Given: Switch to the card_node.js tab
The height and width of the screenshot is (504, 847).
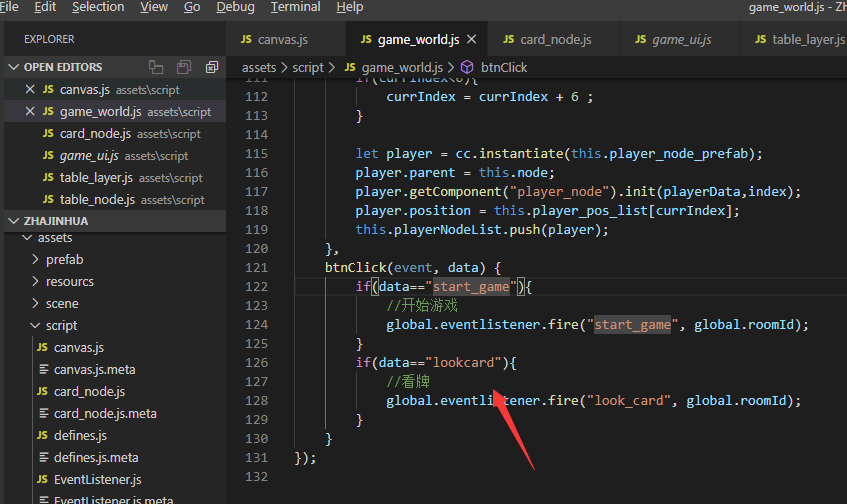Looking at the screenshot, I should coord(555,40).
